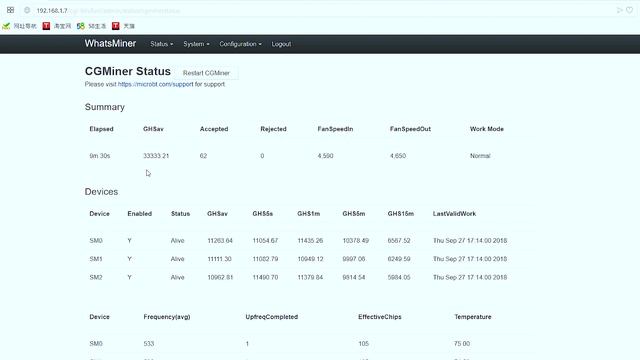
Task: Click the Enabled column header
Action: coord(140,214)
